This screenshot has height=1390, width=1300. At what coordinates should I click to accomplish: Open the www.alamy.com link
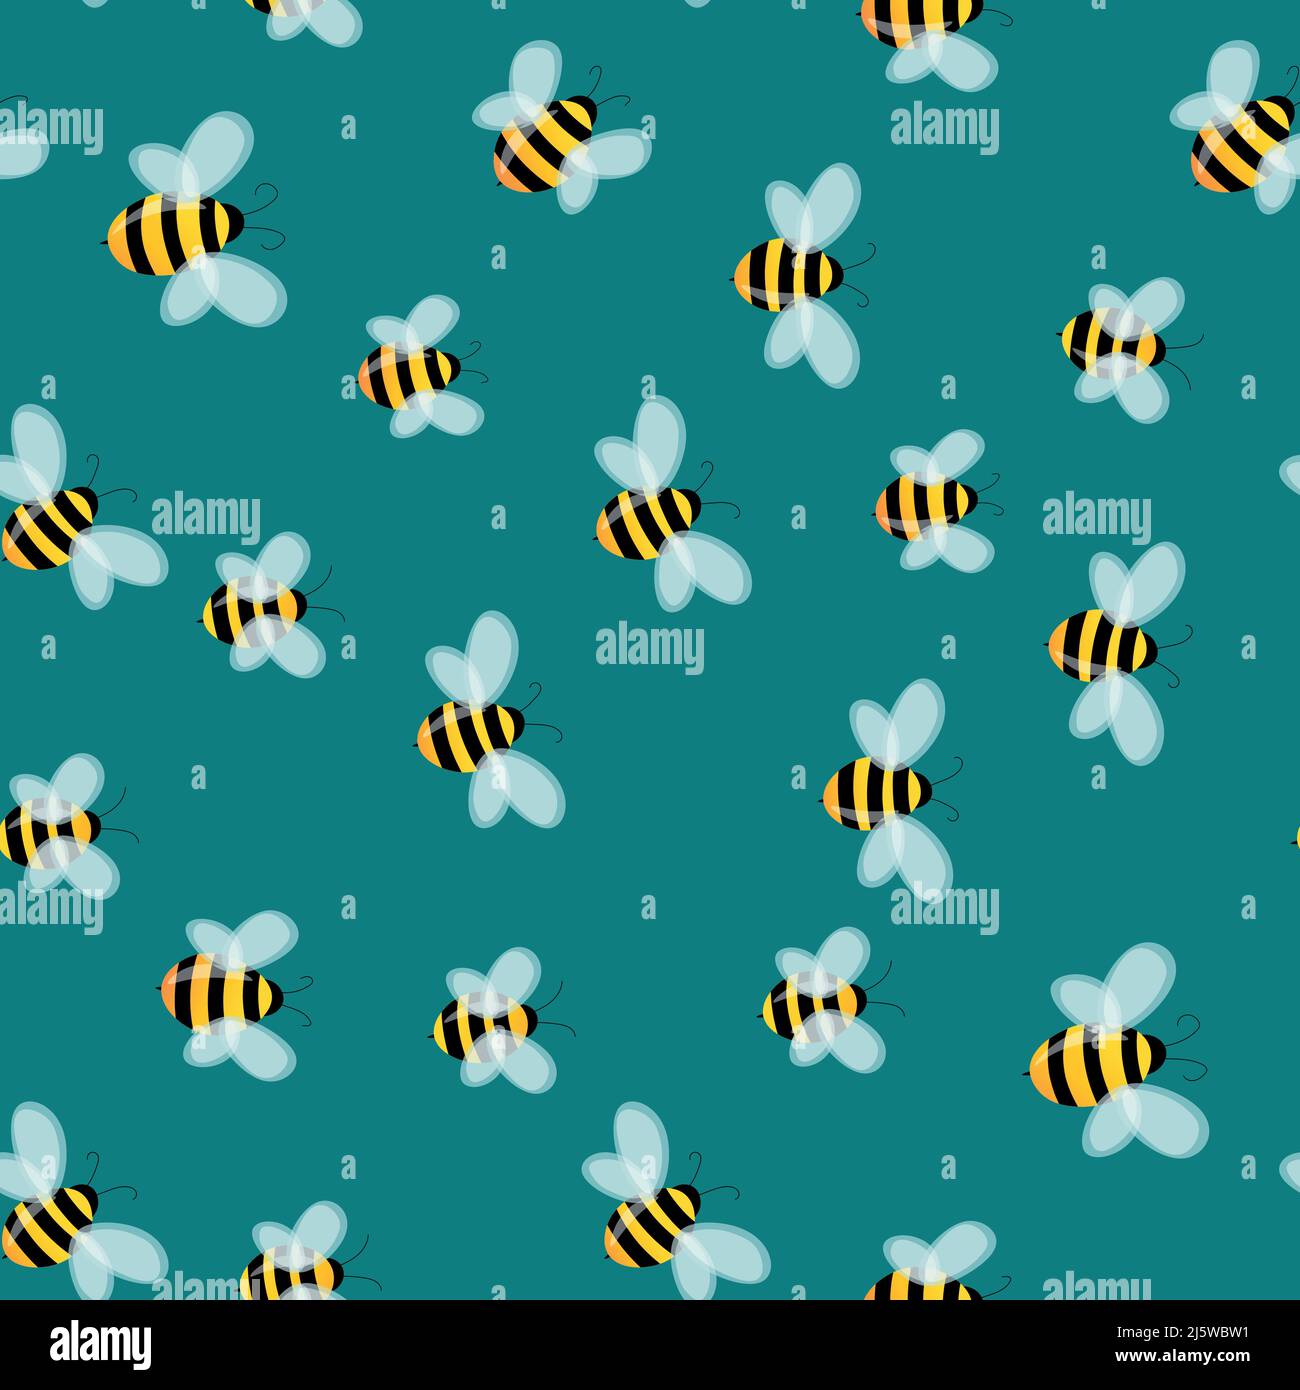tap(1180, 1359)
